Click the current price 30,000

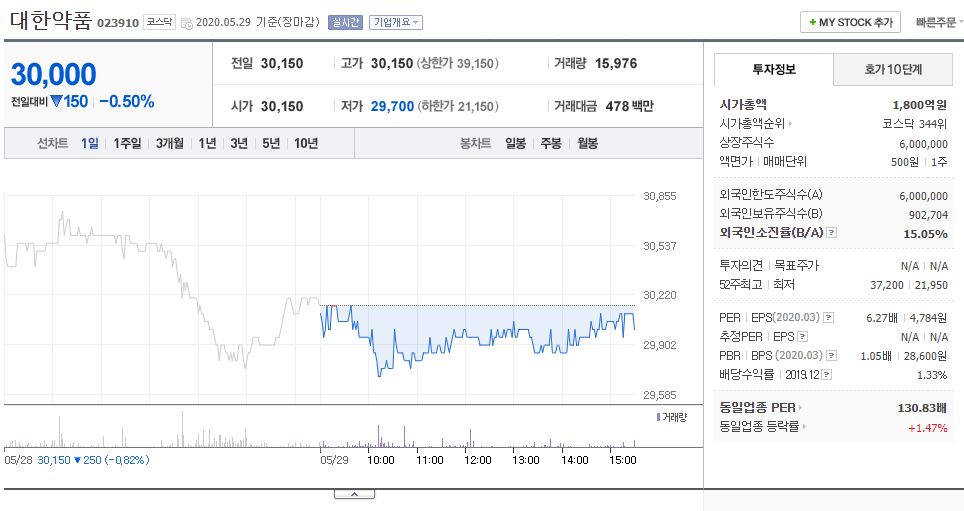pos(53,74)
